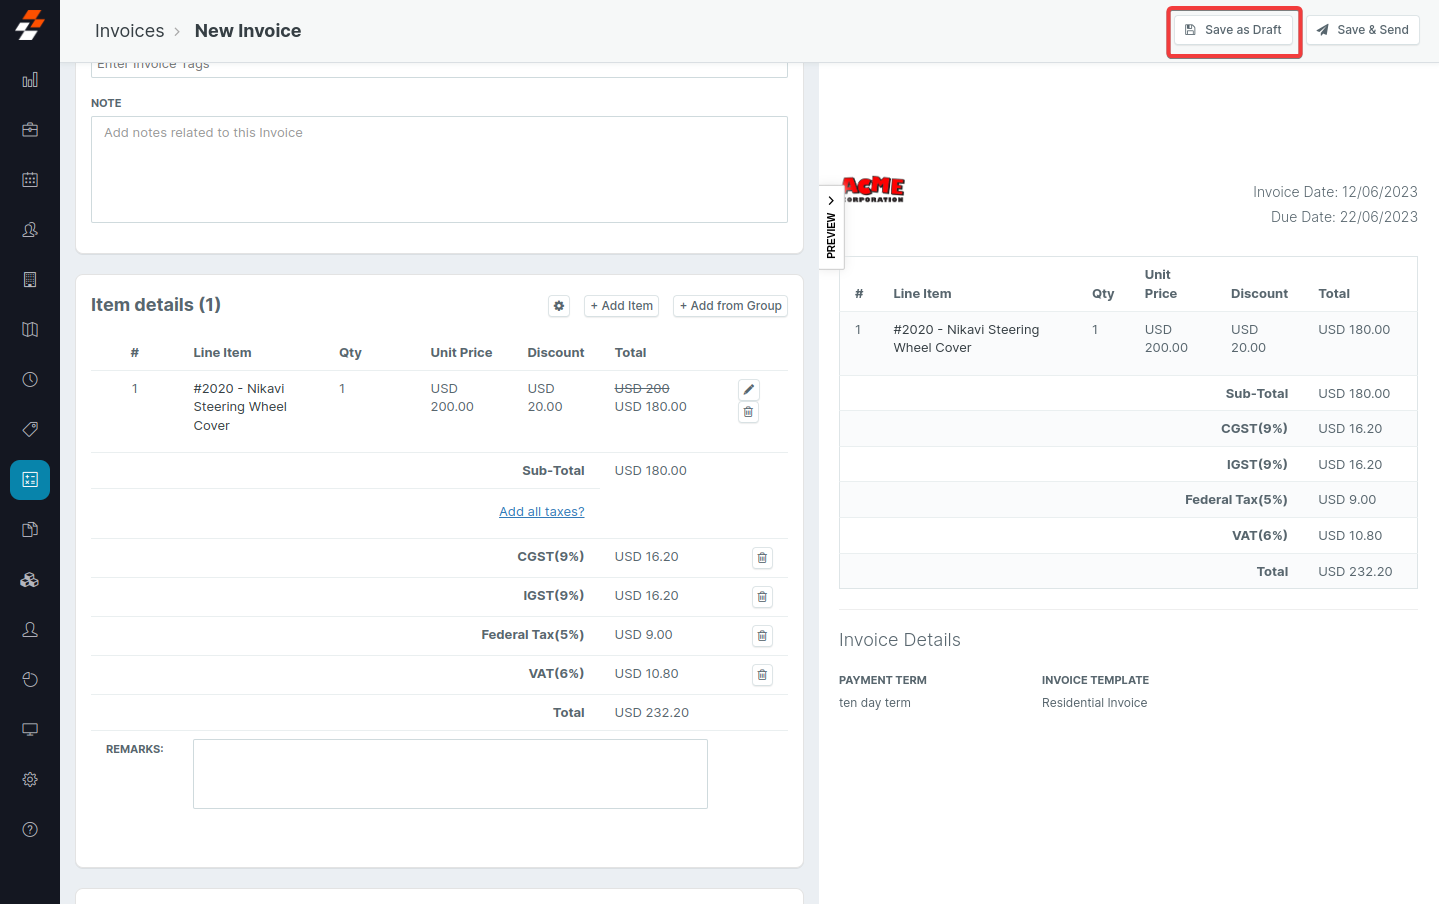Screen dimensions: 1439x904
Task: Click Save & Send button
Action: tap(1362, 30)
